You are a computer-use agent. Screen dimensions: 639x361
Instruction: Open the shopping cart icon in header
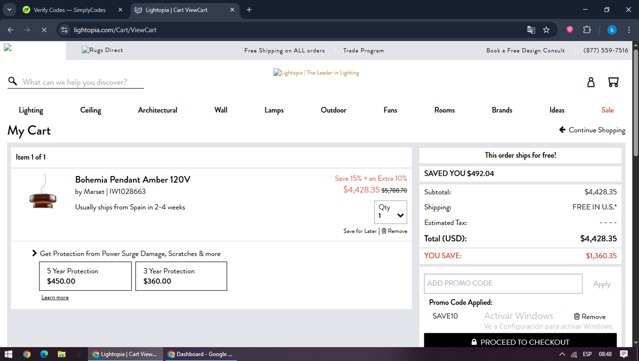613,82
